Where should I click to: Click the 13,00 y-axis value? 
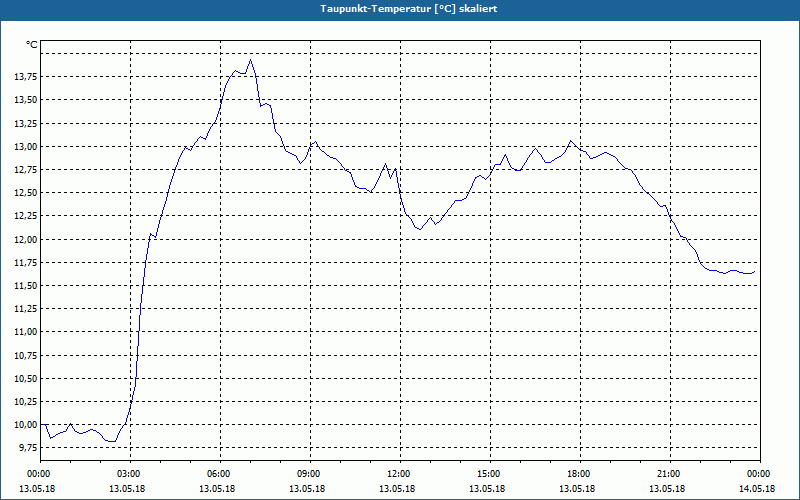27,147
